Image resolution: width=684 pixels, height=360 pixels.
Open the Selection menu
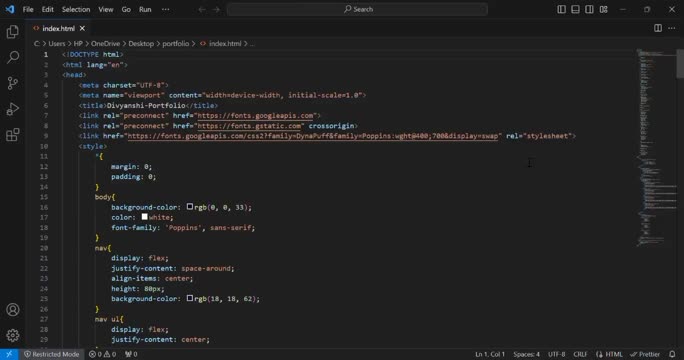(x=76, y=9)
